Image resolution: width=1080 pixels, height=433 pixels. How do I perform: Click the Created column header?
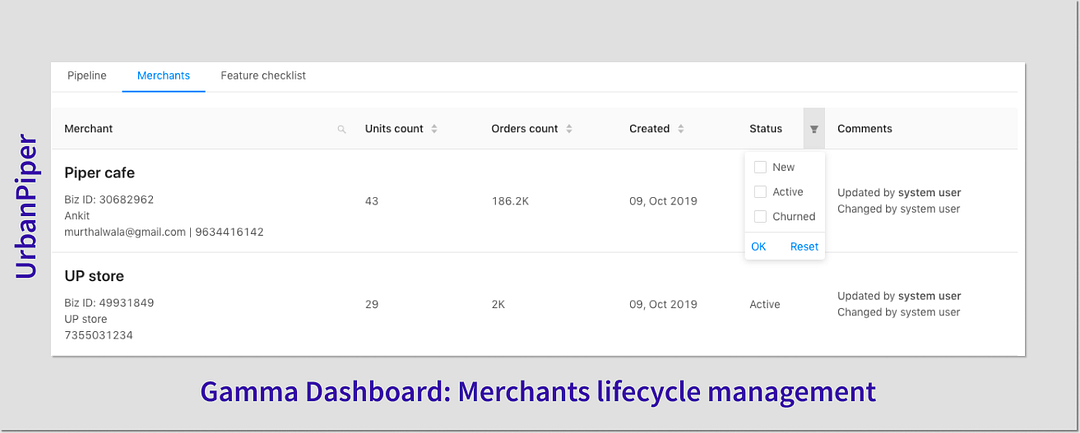(x=650, y=129)
